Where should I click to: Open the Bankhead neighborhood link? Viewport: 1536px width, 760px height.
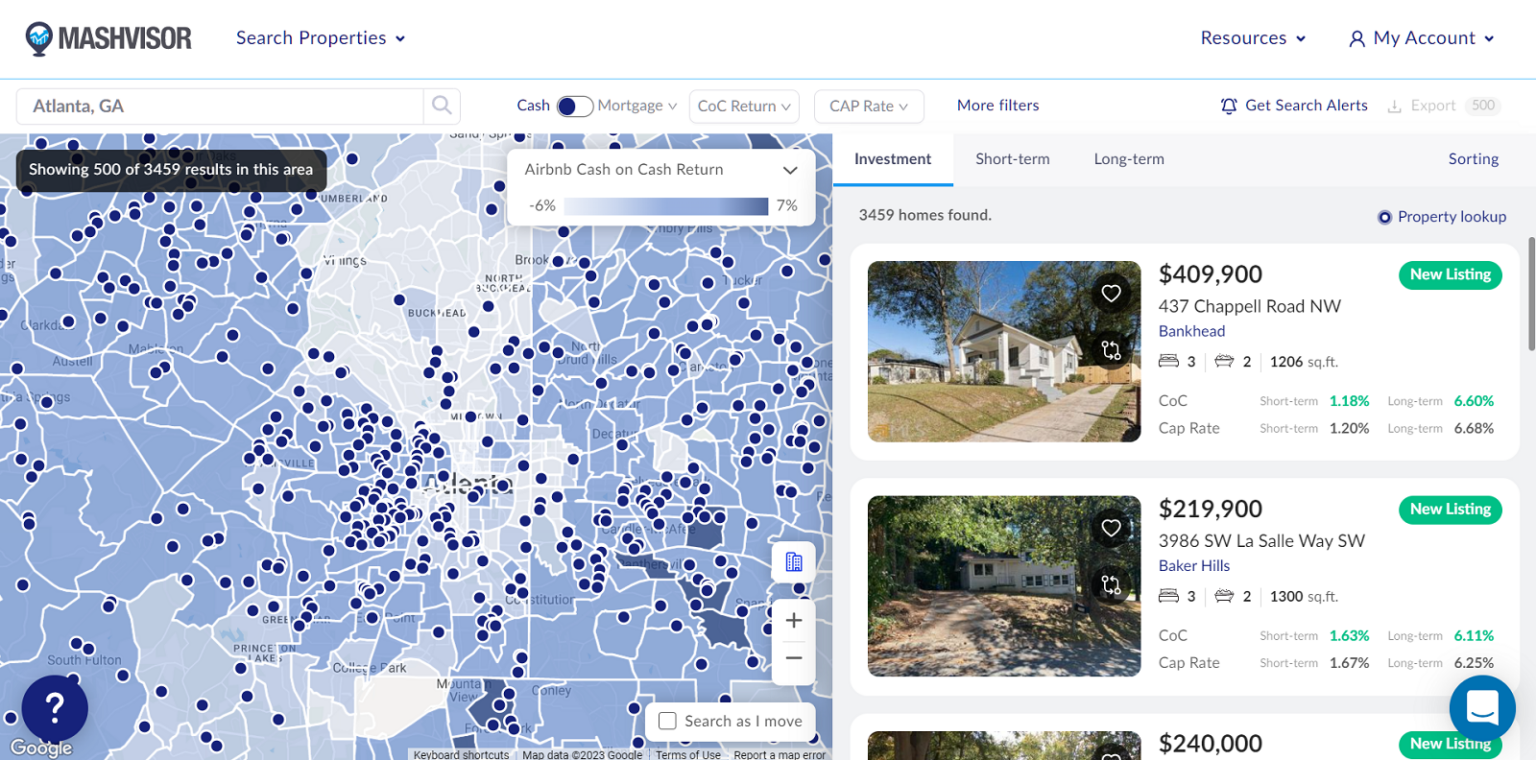click(1190, 331)
